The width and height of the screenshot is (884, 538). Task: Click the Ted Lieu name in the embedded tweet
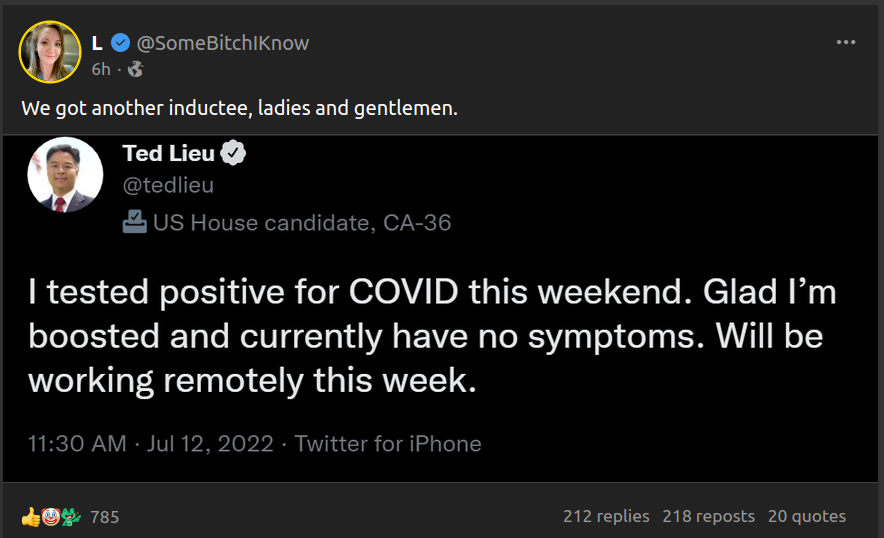[168, 154]
